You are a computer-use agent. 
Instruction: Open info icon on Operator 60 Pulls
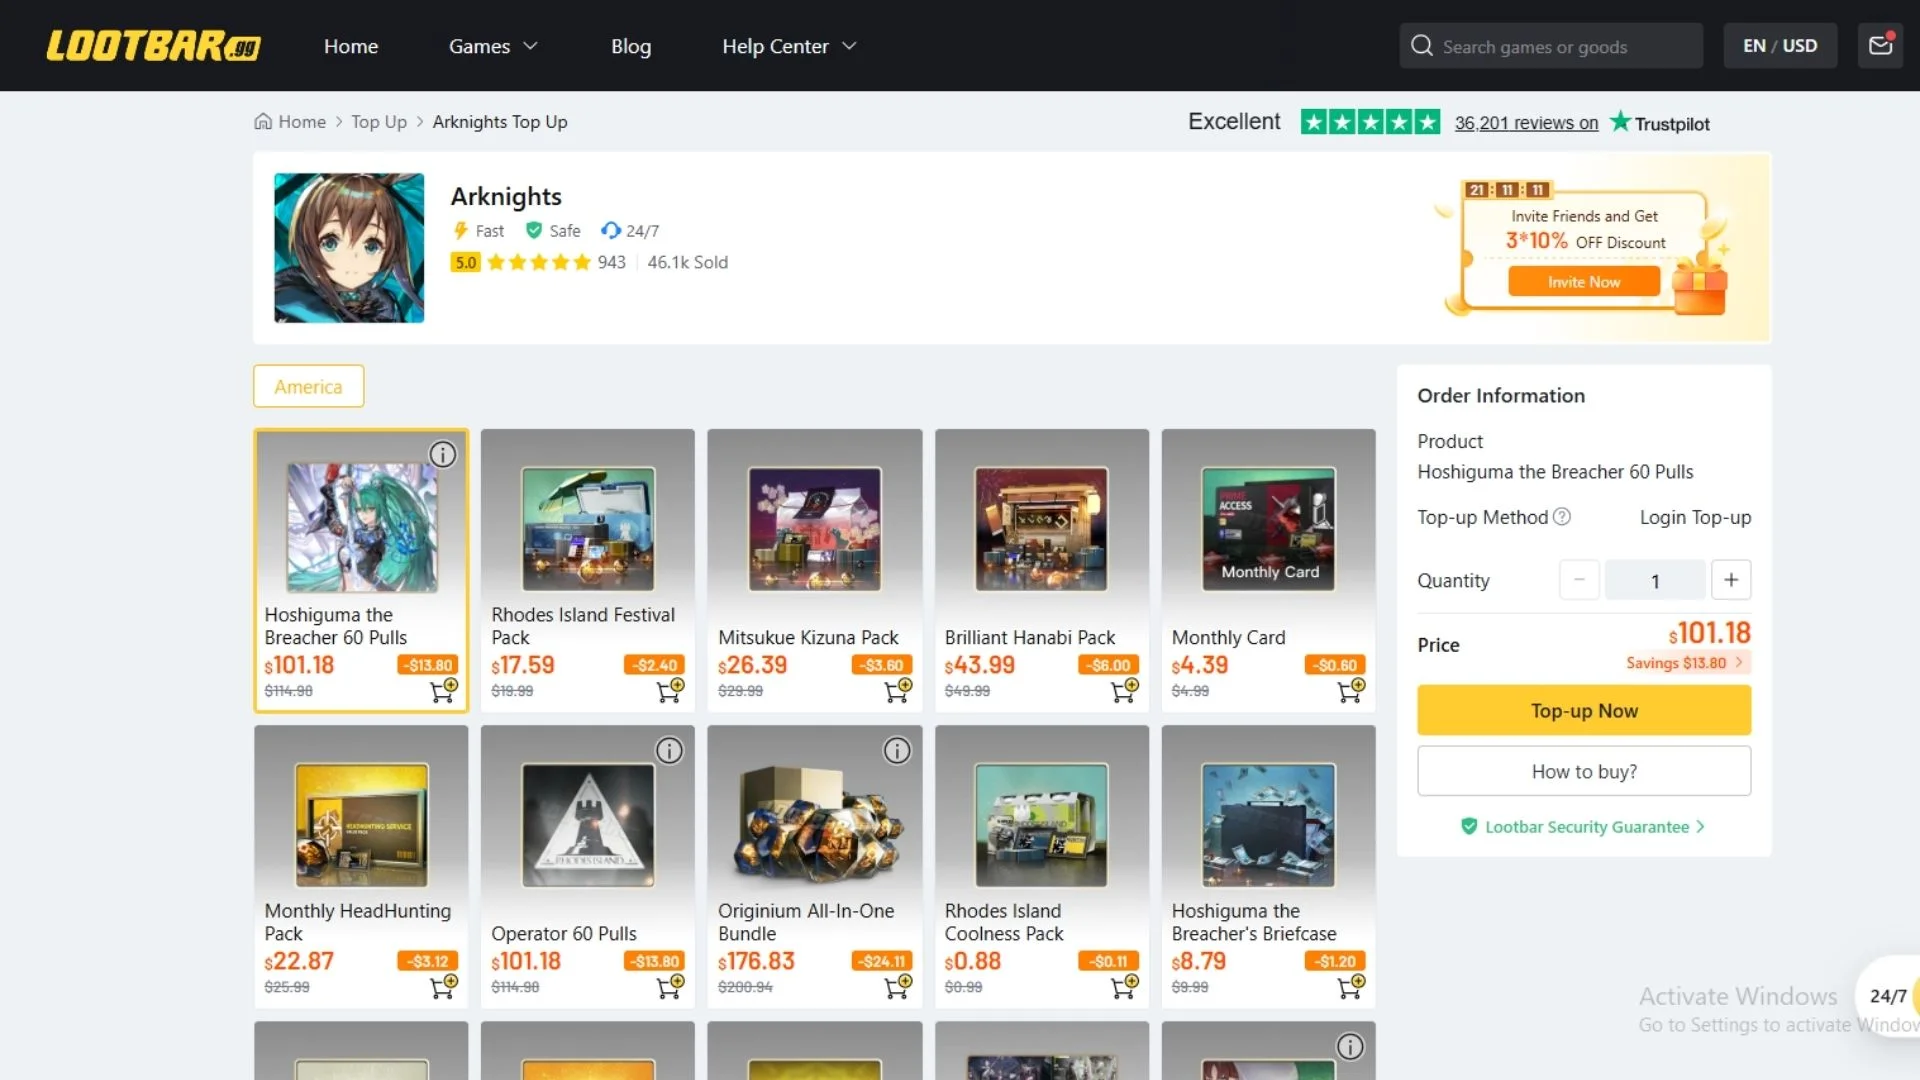tap(669, 750)
